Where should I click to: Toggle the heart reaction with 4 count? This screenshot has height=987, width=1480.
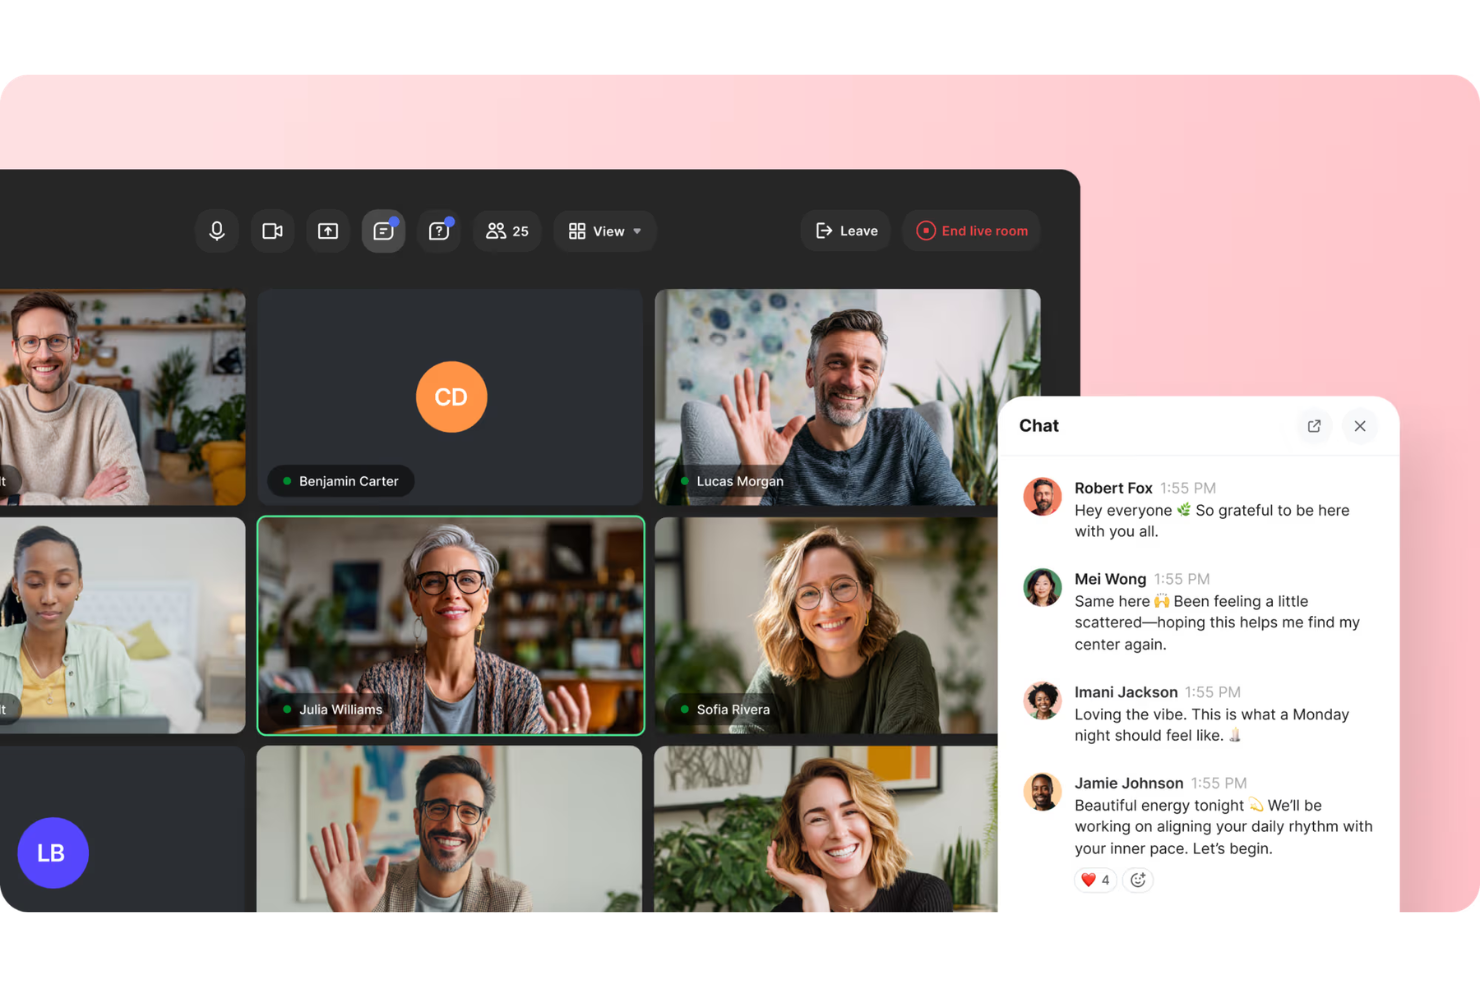1095,880
